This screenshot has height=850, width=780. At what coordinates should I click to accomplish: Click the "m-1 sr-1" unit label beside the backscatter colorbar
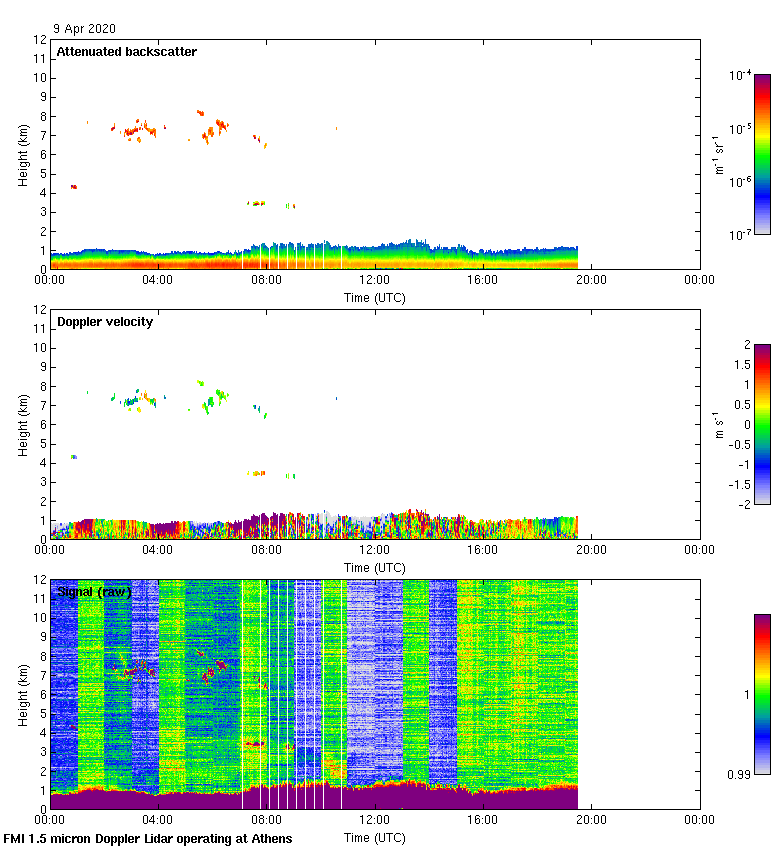[x=718, y=154]
